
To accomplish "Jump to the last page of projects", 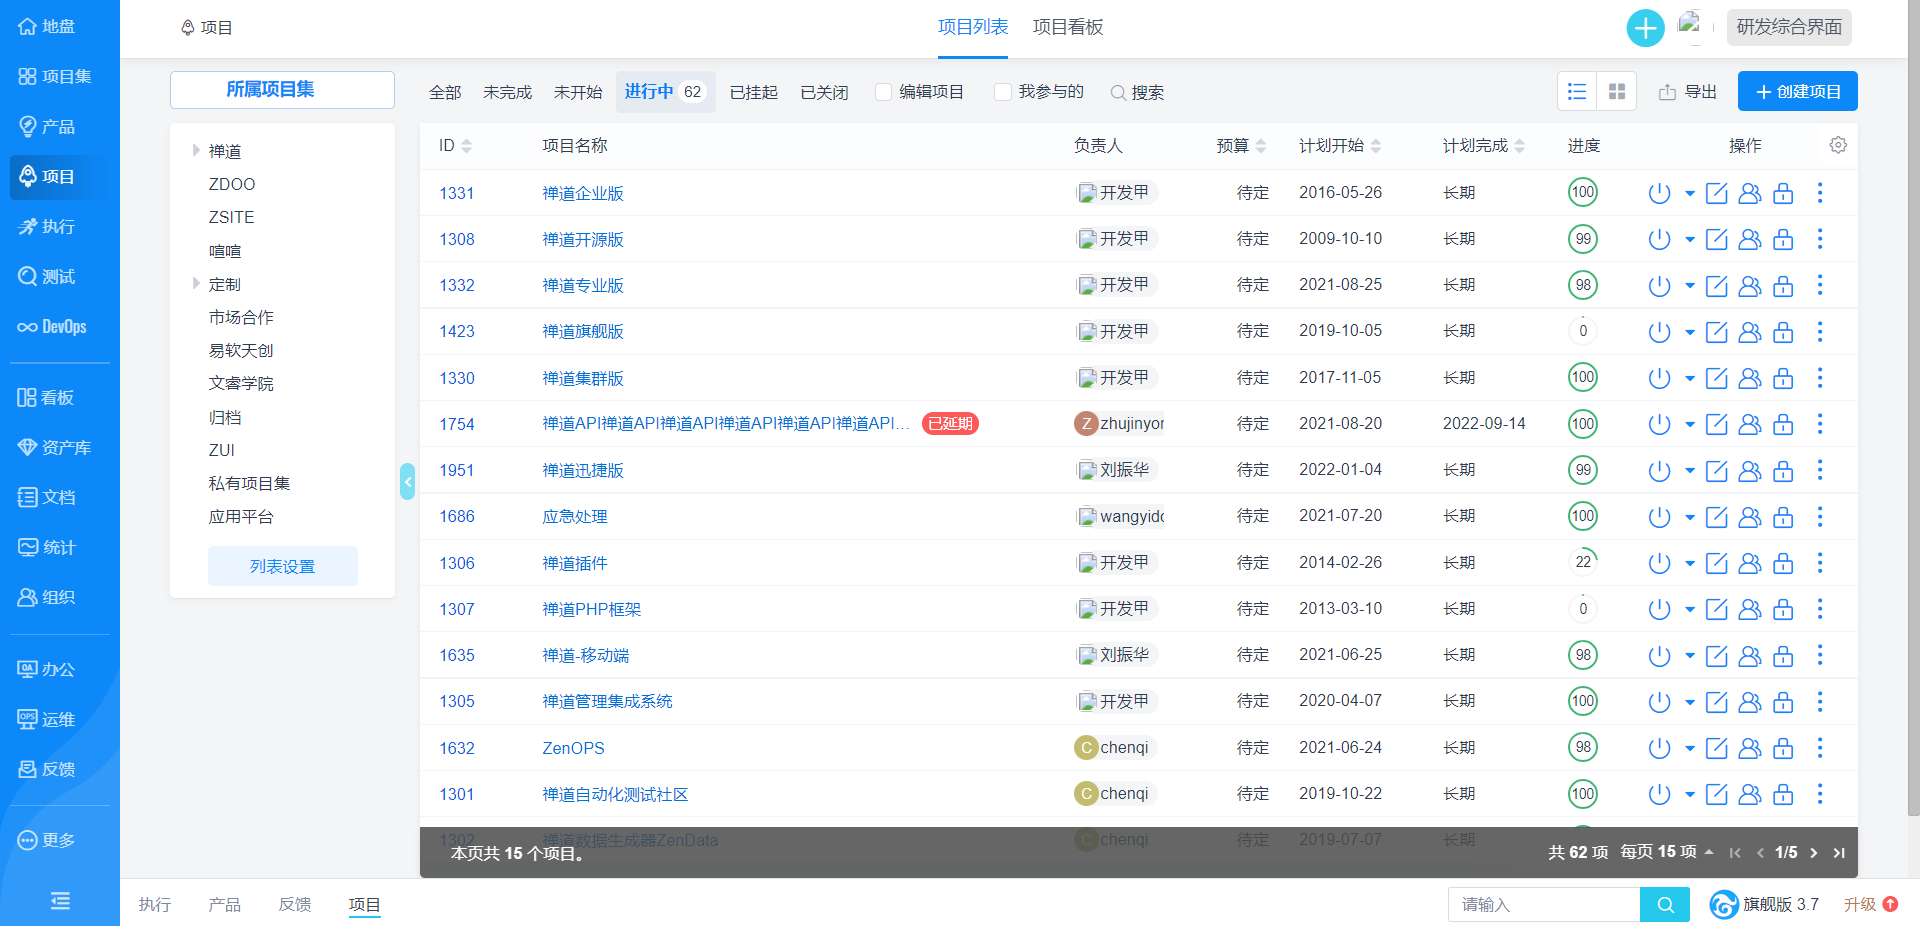I will 1839,853.
